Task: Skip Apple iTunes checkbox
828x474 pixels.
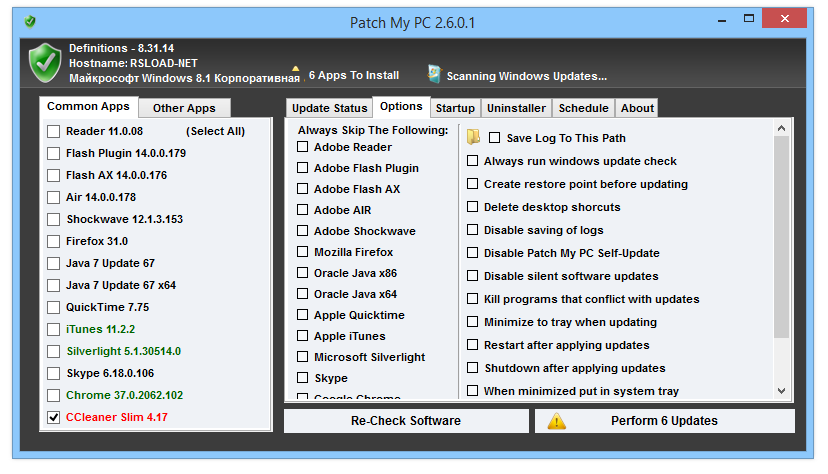Action: pos(303,336)
